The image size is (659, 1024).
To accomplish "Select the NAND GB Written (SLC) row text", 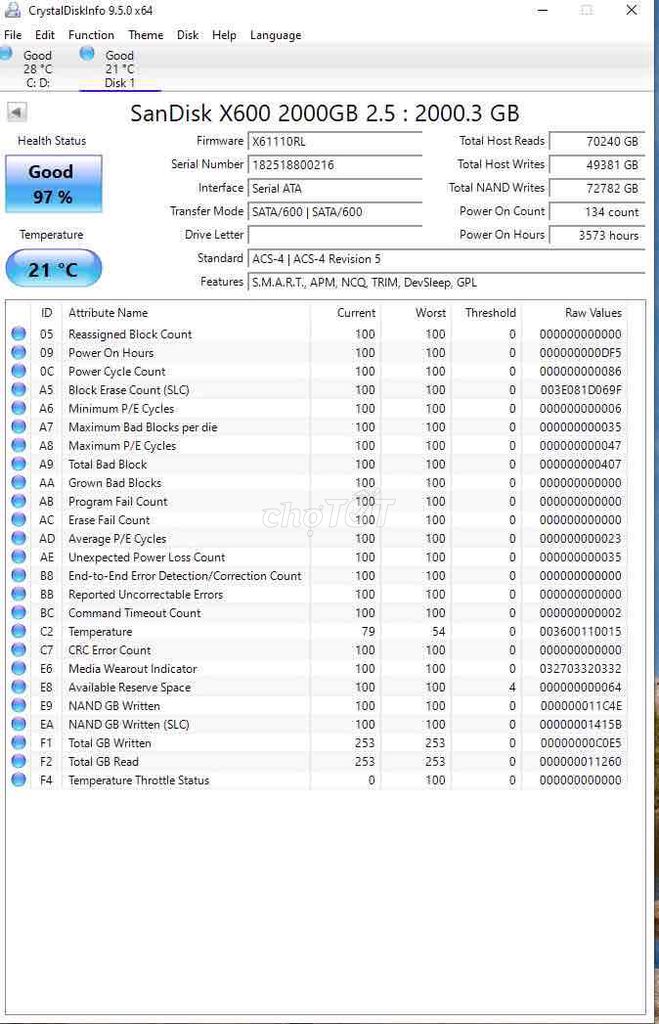I will (x=129, y=724).
